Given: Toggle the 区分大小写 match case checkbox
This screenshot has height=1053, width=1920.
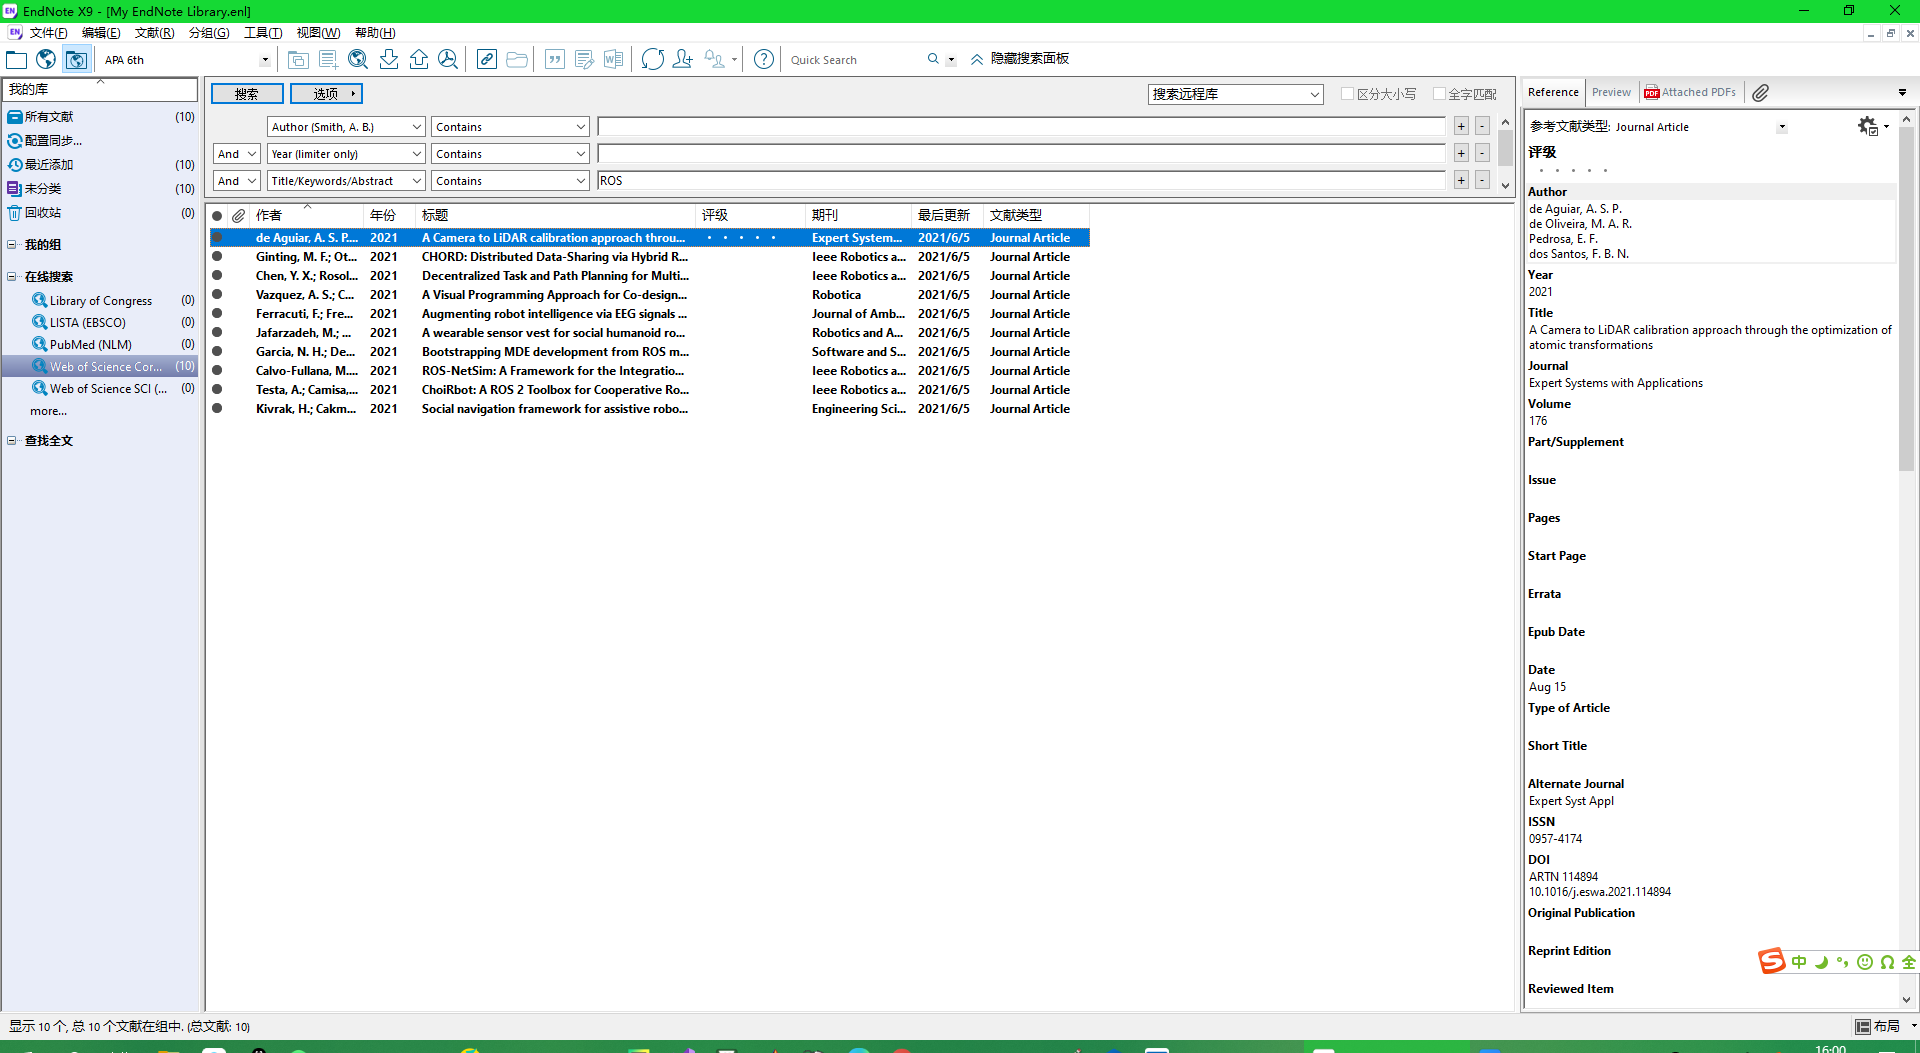Looking at the screenshot, I should tap(1347, 94).
